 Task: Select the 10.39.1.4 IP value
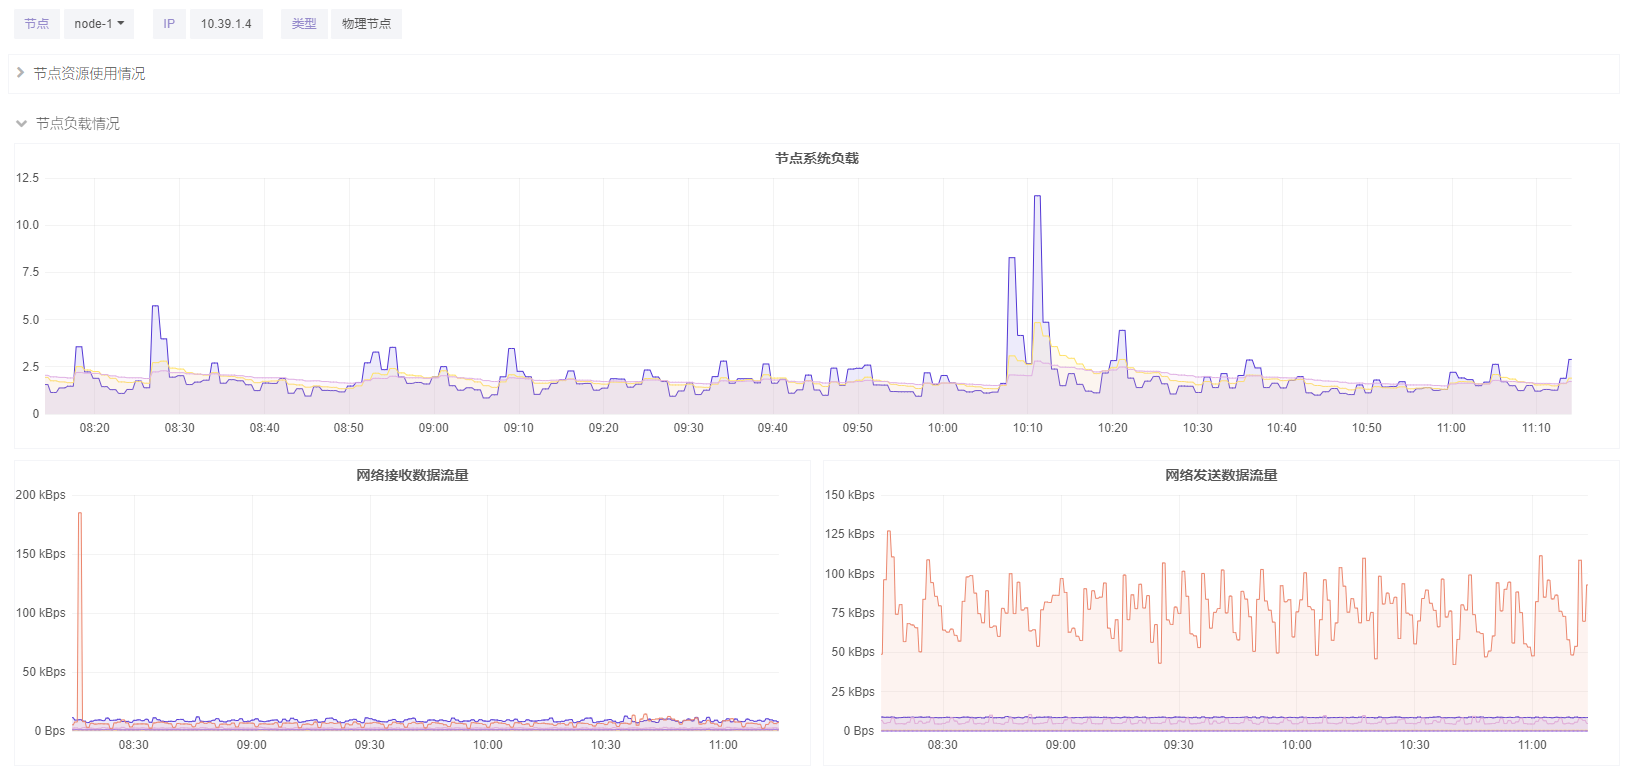pyautogui.click(x=226, y=24)
